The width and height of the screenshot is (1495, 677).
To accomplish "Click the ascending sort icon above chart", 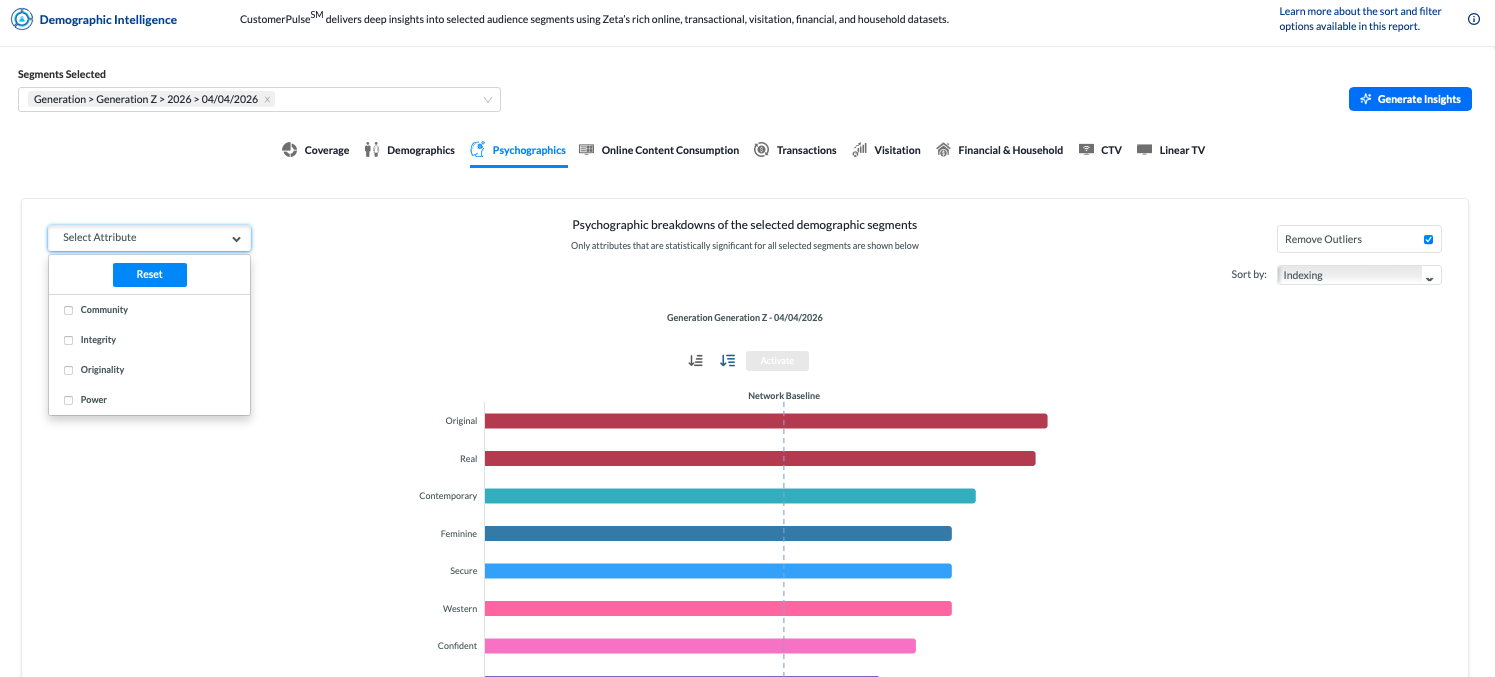I will coord(696,361).
